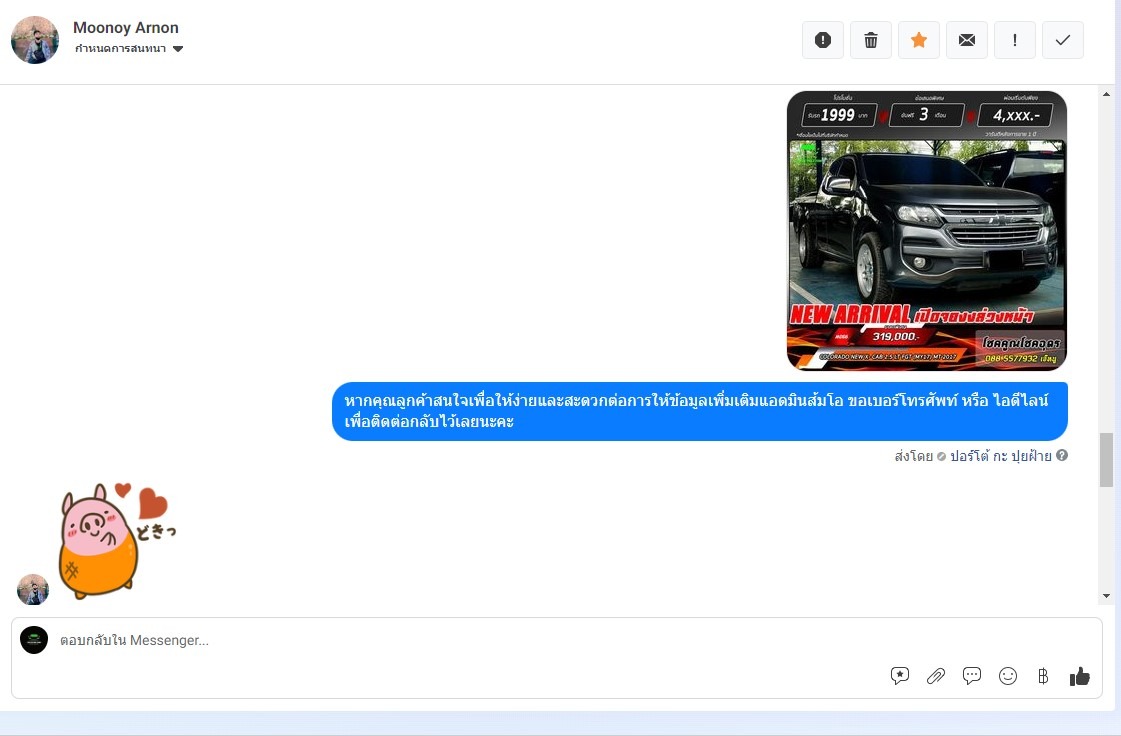Screen dimensions: 1121x736
Task: Open saved replies star bubble icon
Action: point(899,676)
